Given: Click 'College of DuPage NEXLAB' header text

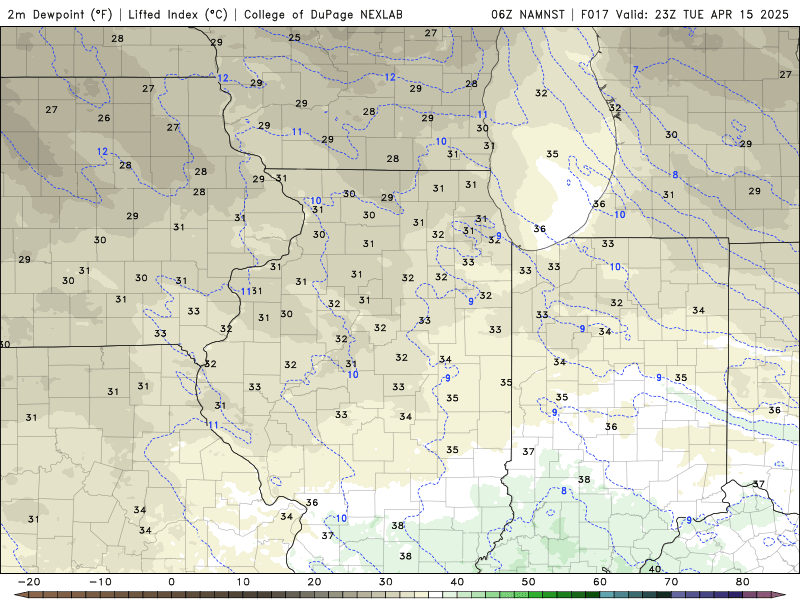Looking at the screenshot, I should pos(323,14).
